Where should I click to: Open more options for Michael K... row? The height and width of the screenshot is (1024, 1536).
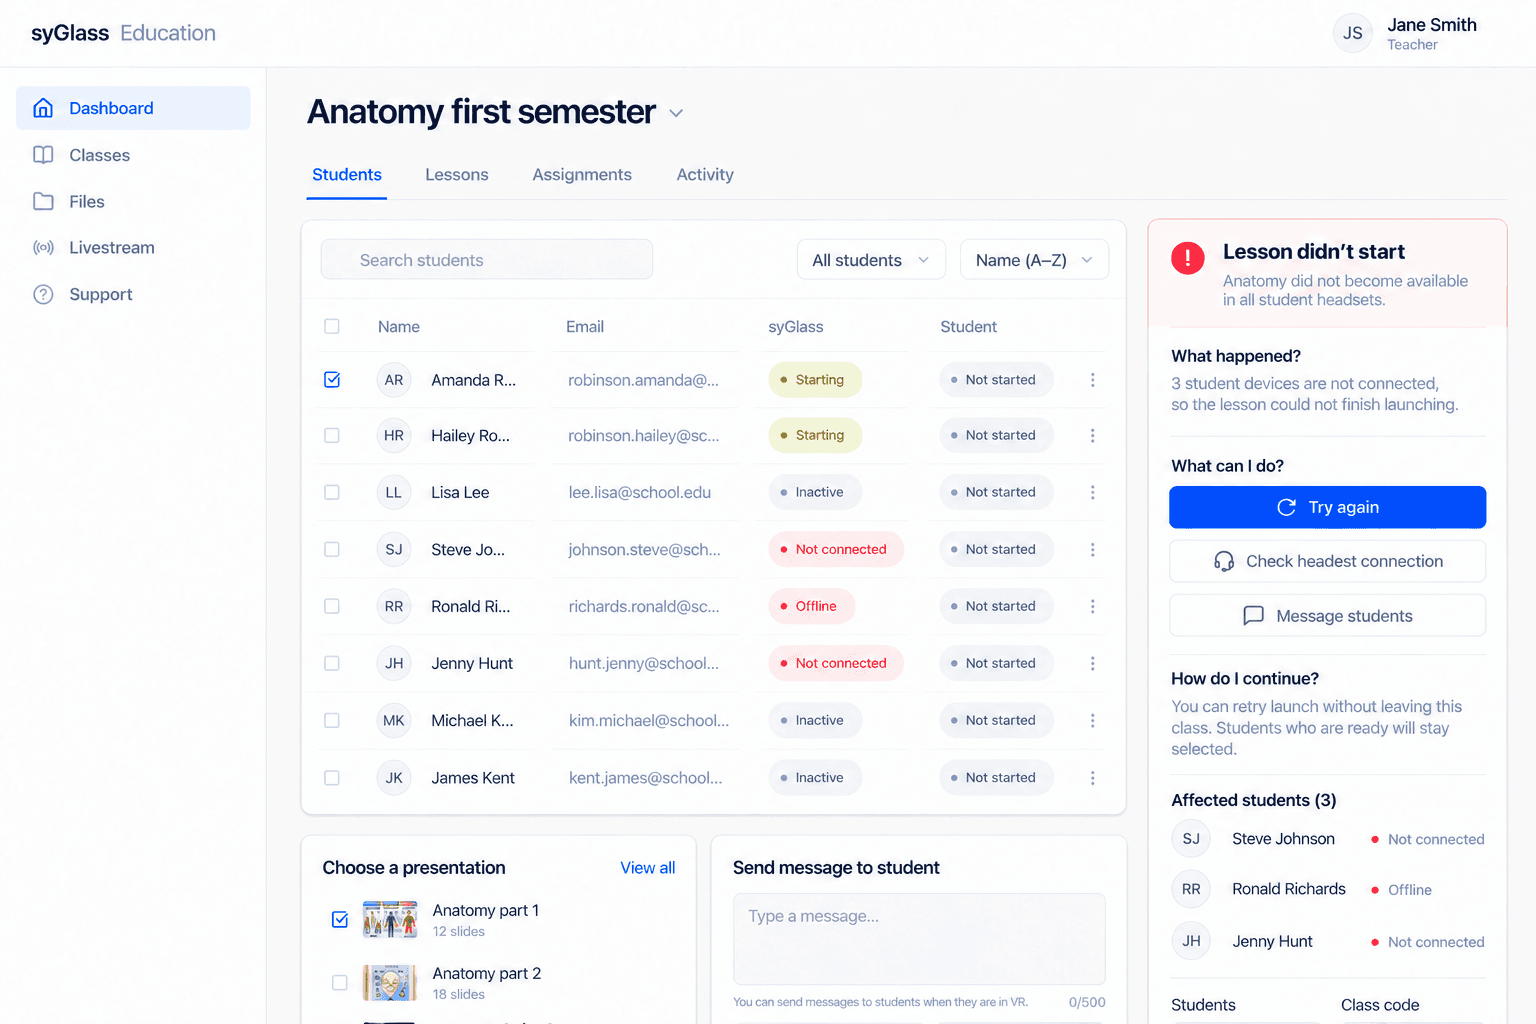[1092, 721]
